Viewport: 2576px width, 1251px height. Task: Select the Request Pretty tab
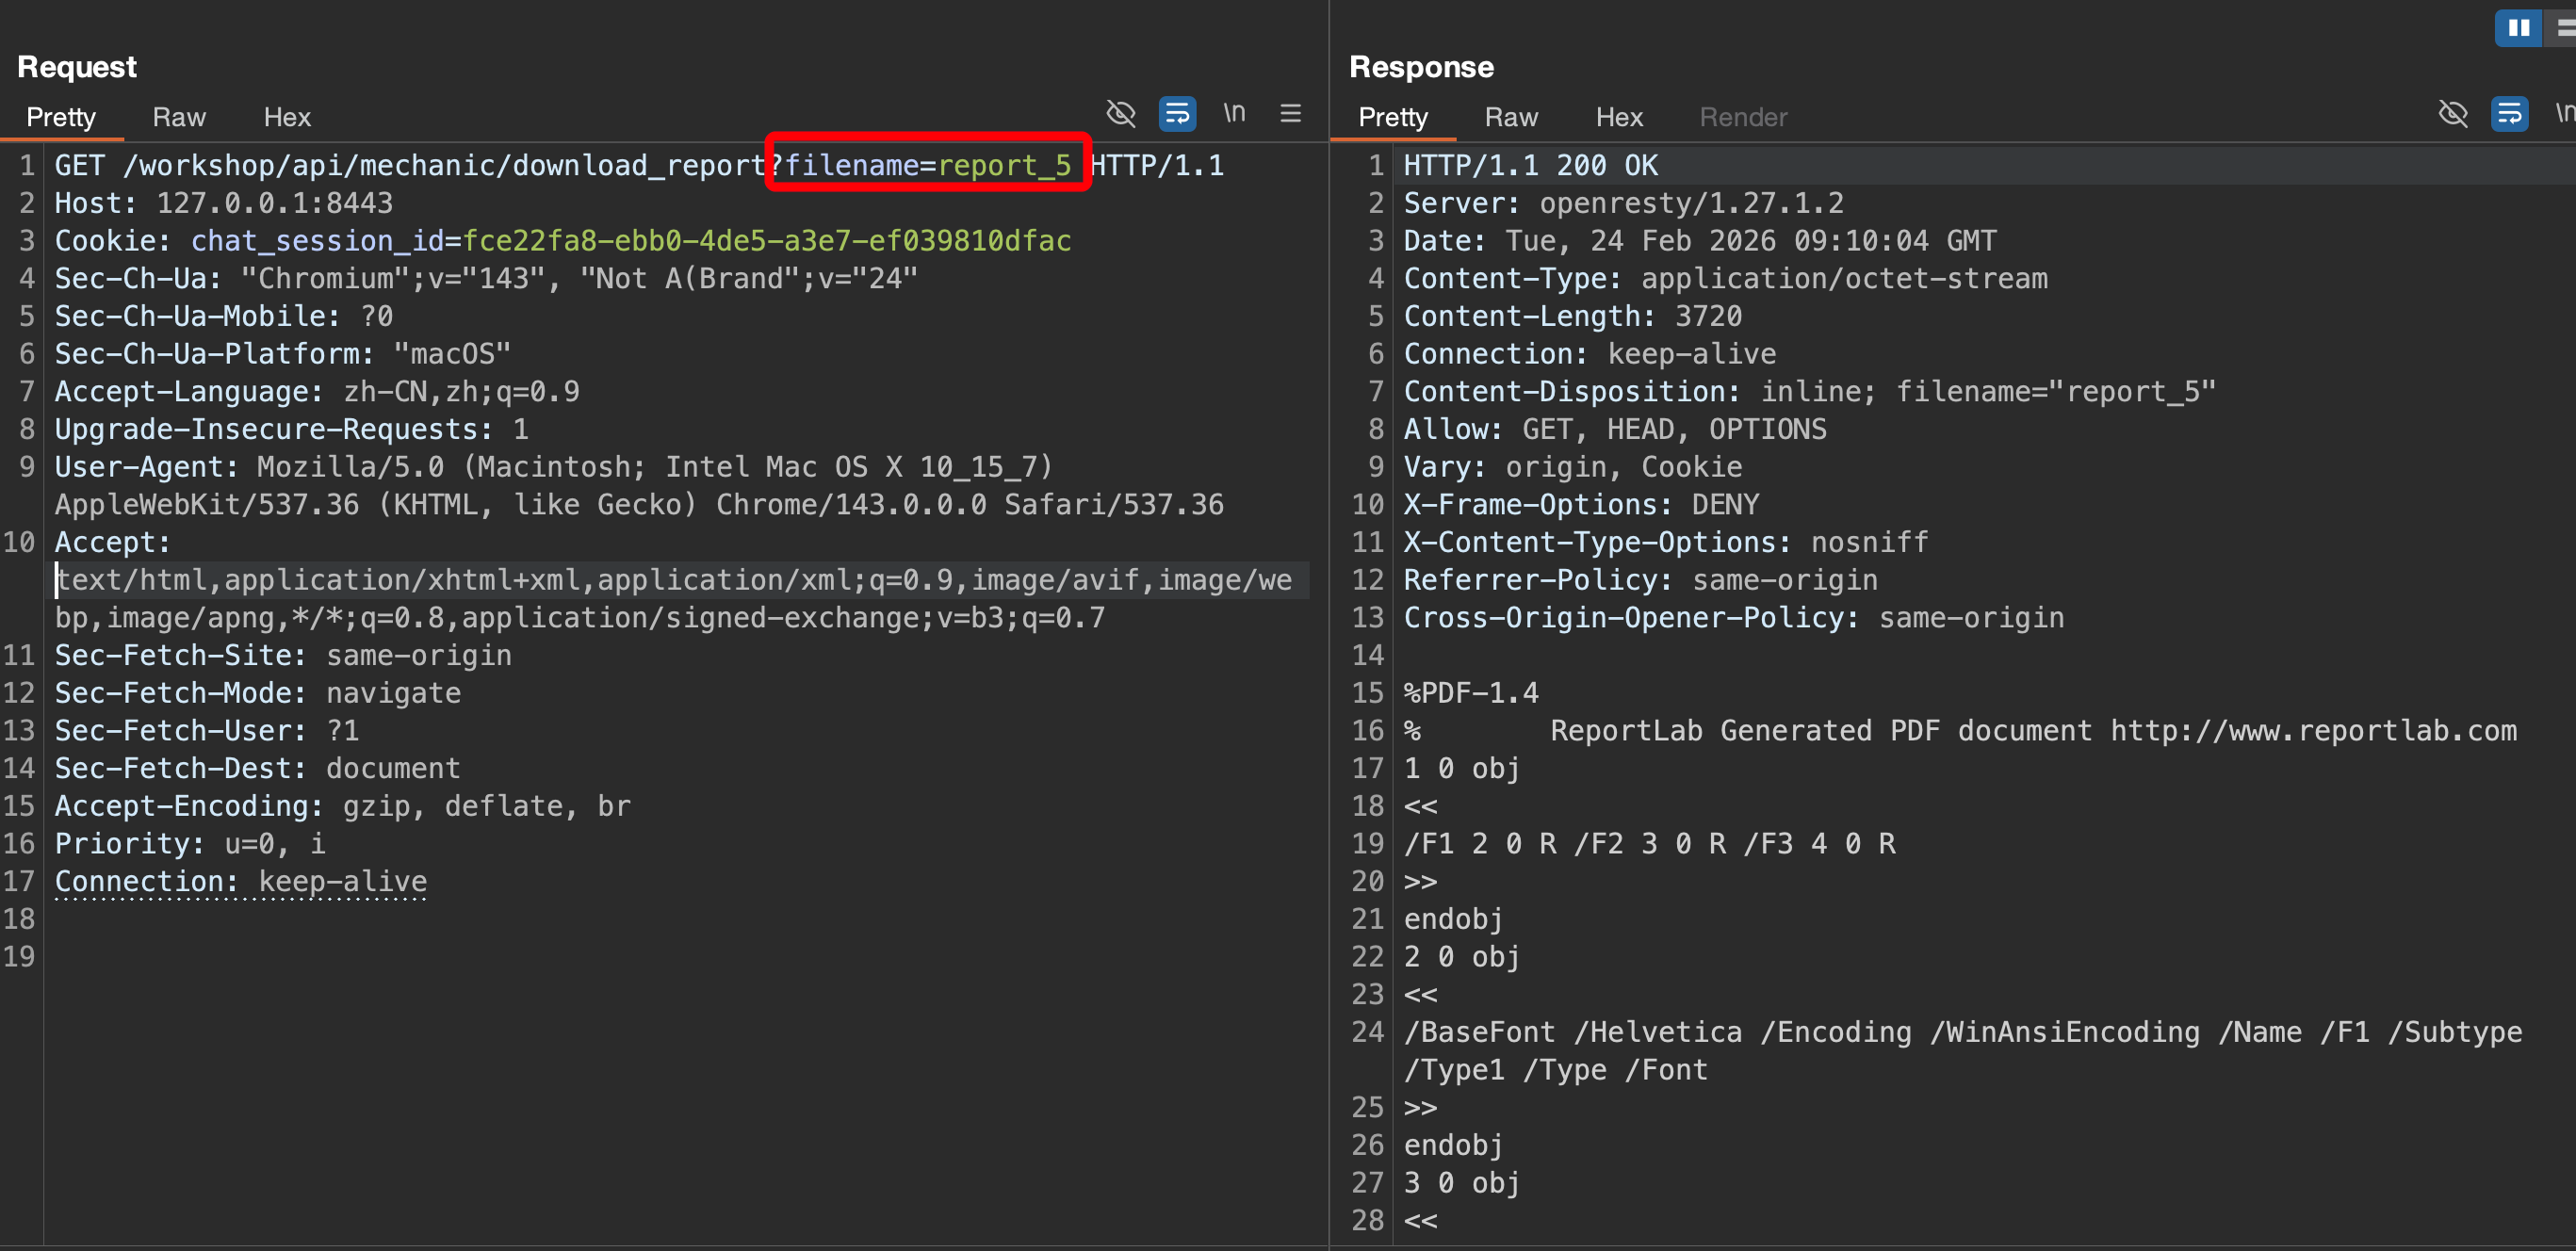coord(61,118)
